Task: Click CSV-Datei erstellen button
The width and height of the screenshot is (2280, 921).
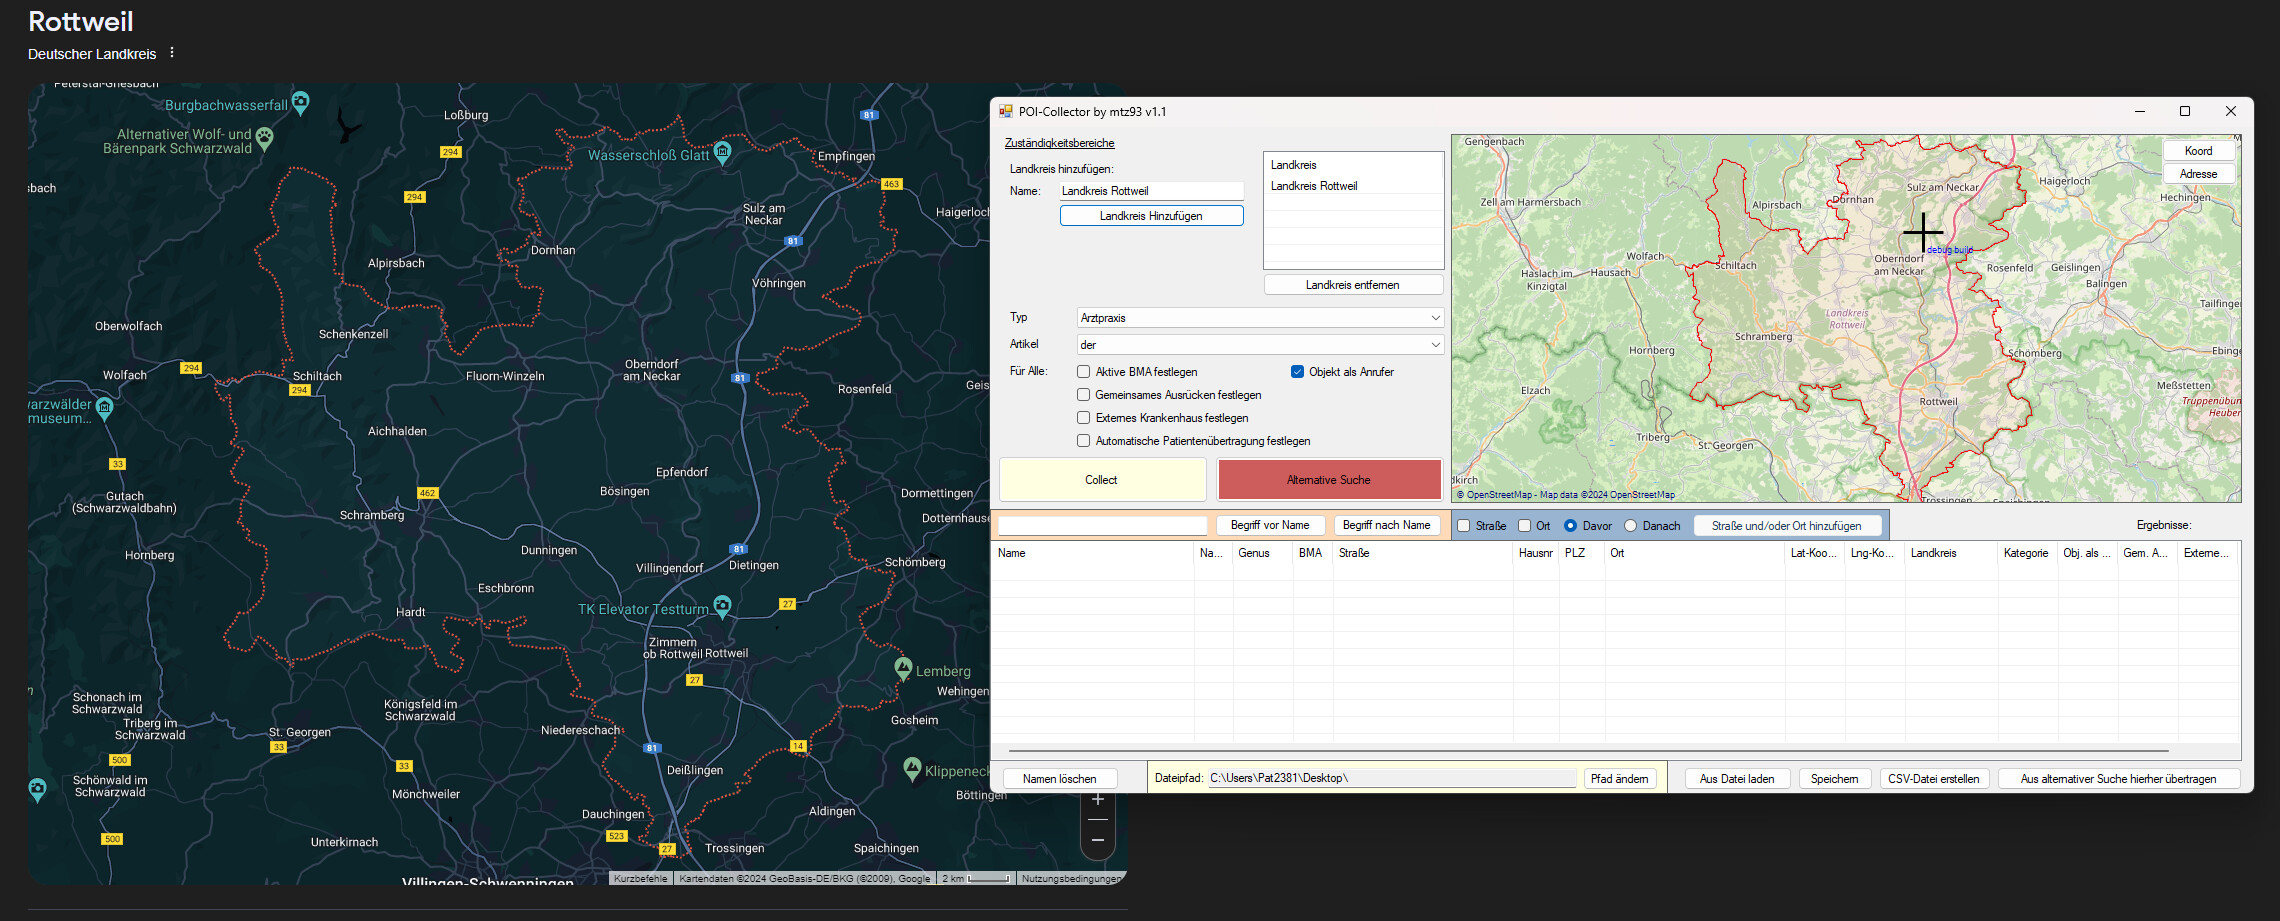Action: click(x=1934, y=779)
